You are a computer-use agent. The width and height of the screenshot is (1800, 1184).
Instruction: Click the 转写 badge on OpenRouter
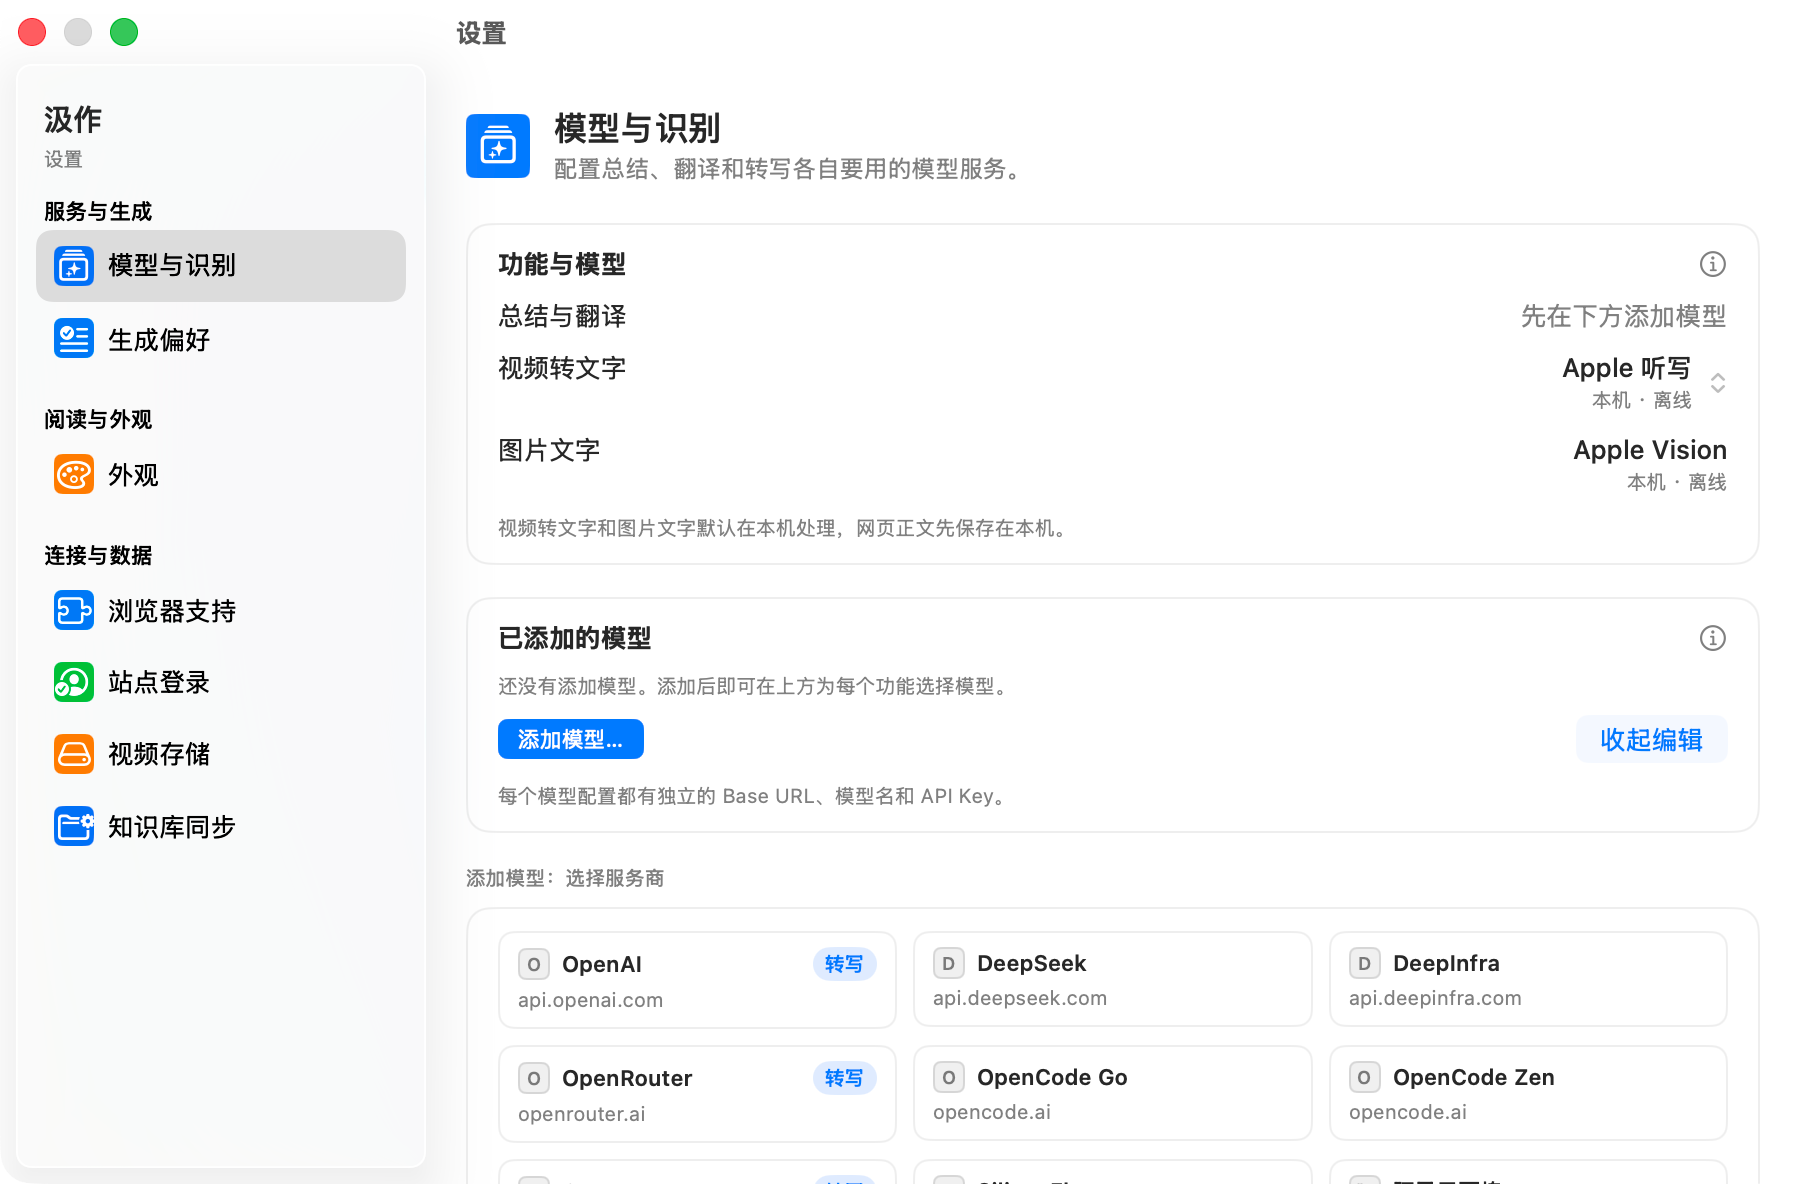pos(844,1078)
